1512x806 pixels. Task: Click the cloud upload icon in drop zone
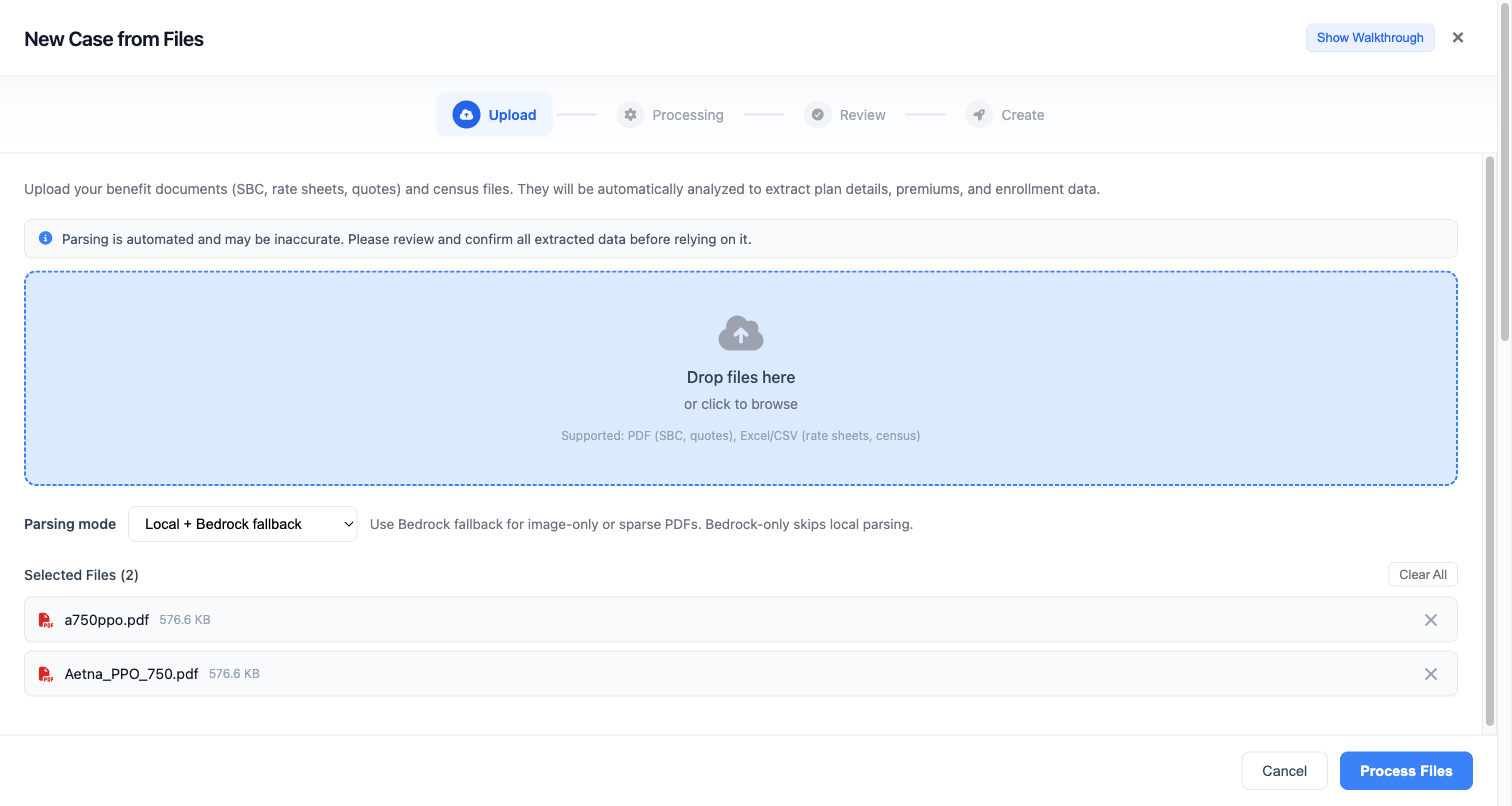click(x=741, y=334)
